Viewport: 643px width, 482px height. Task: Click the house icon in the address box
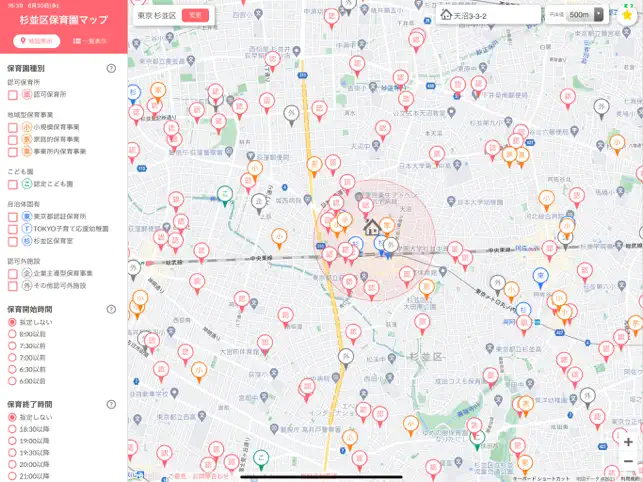coord(446,15)
